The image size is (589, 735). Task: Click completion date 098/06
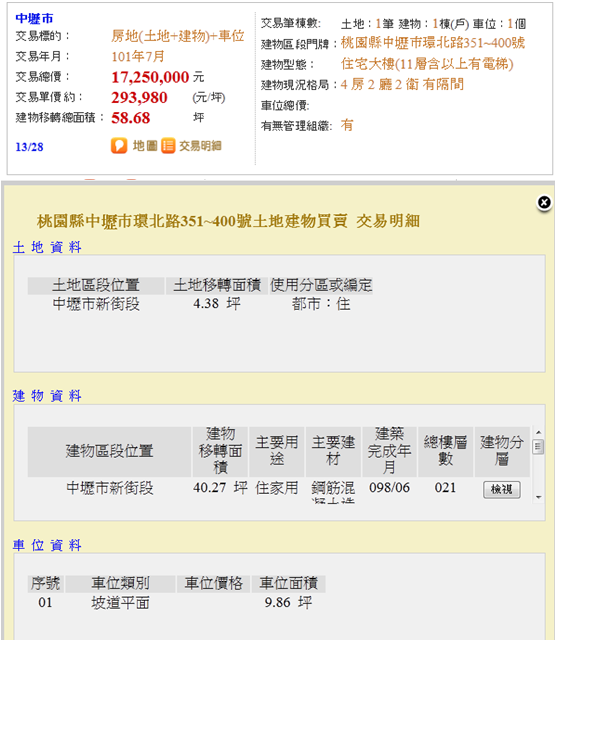click(x=389, y=488)
